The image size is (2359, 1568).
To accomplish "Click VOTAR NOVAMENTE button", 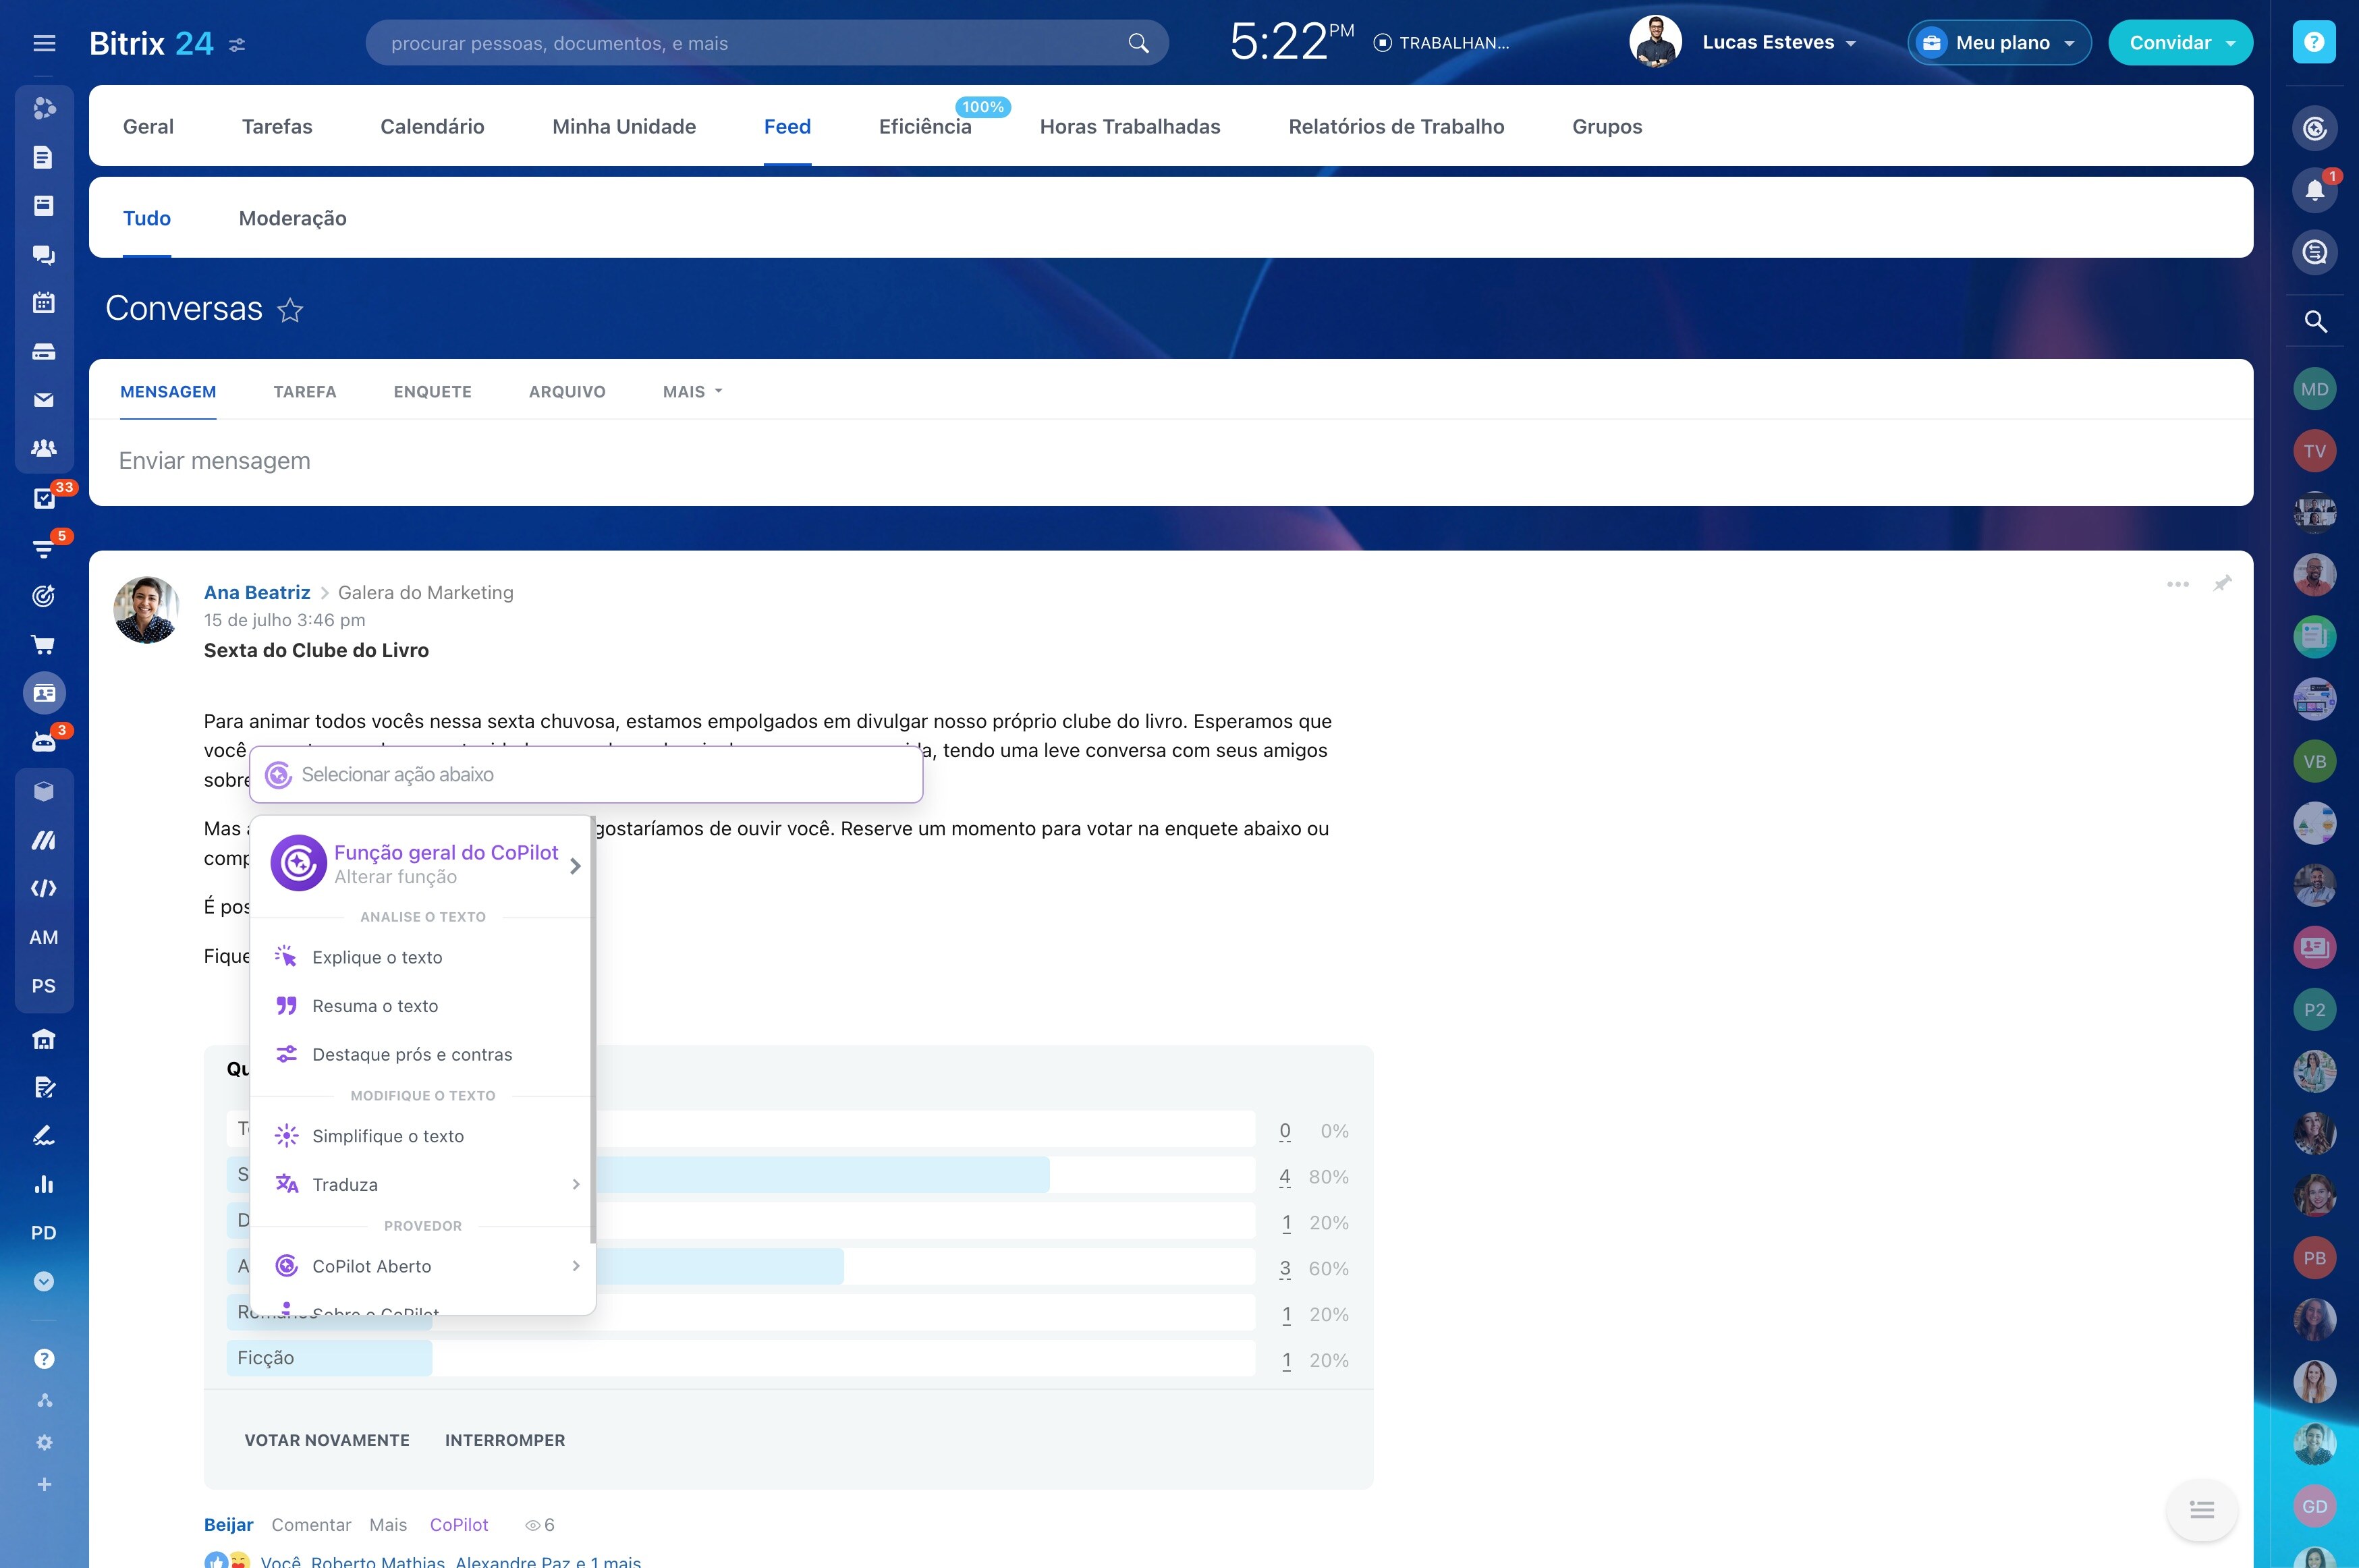I will tap(327, 1440).
